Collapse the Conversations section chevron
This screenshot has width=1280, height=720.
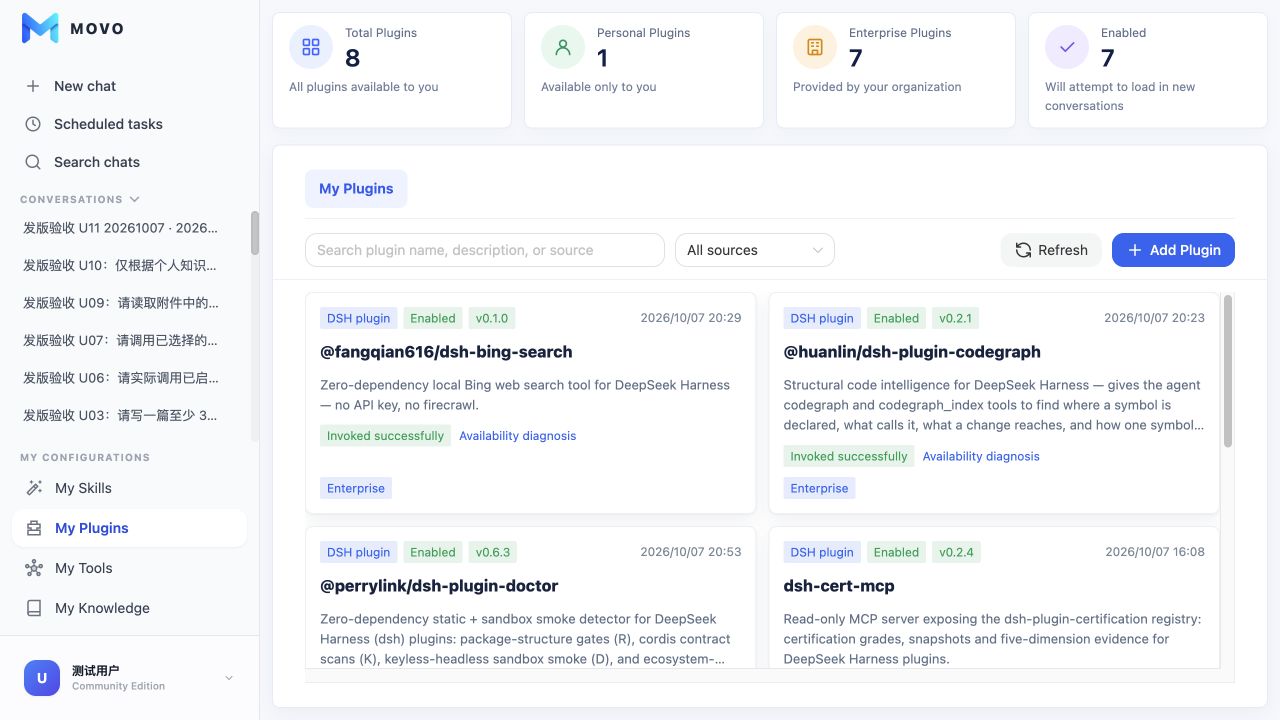coord(135,199)
